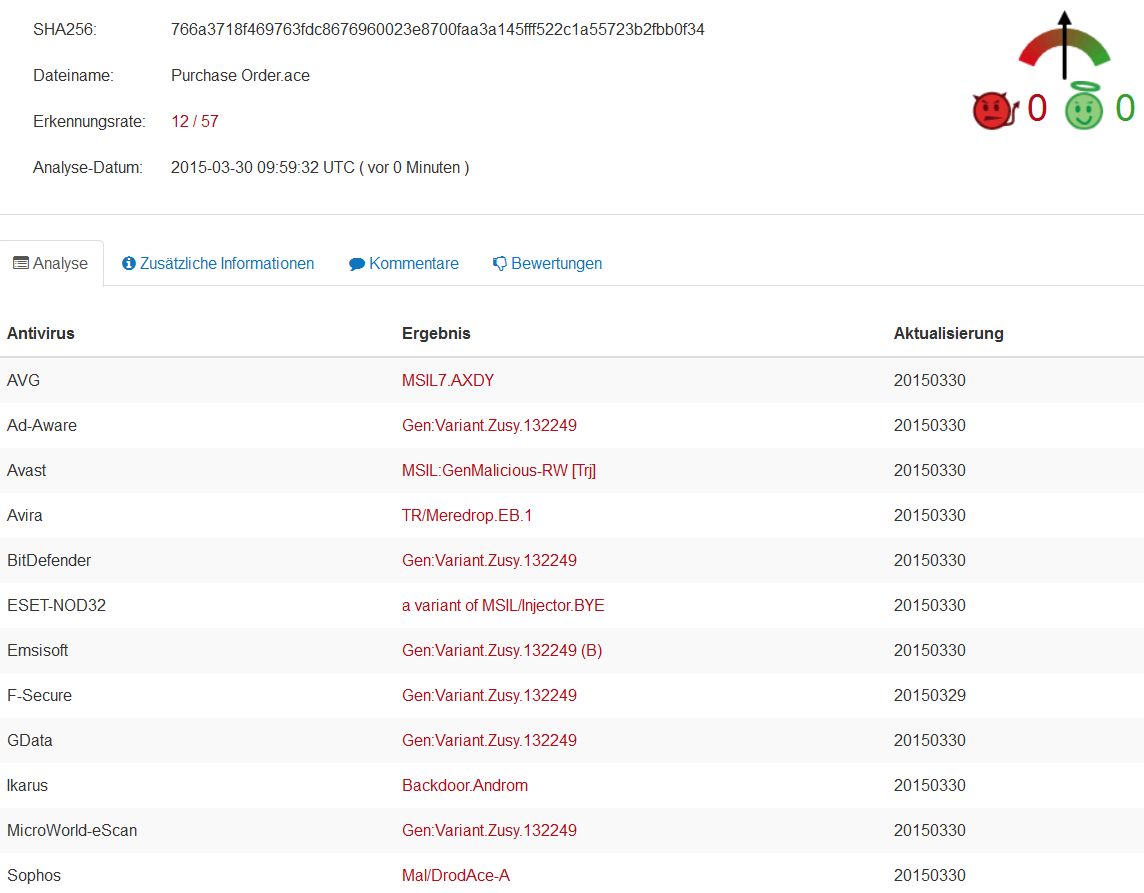Open the Kommentare tab
This screenshot has width=1144, height=893.
(403, 263)
